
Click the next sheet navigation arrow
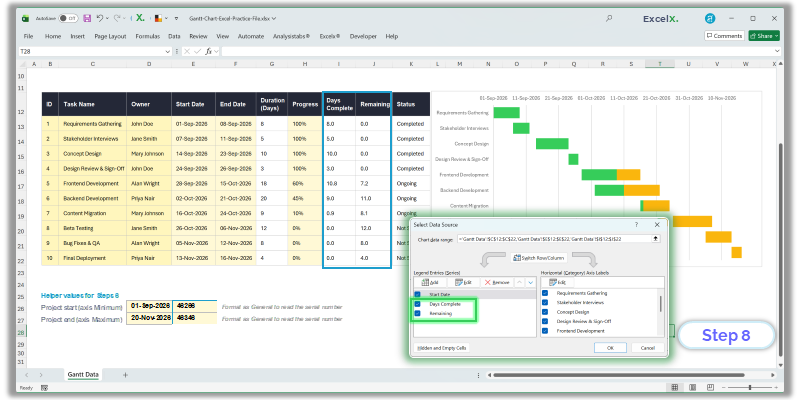pyautogui.click(x=41, y=375)
